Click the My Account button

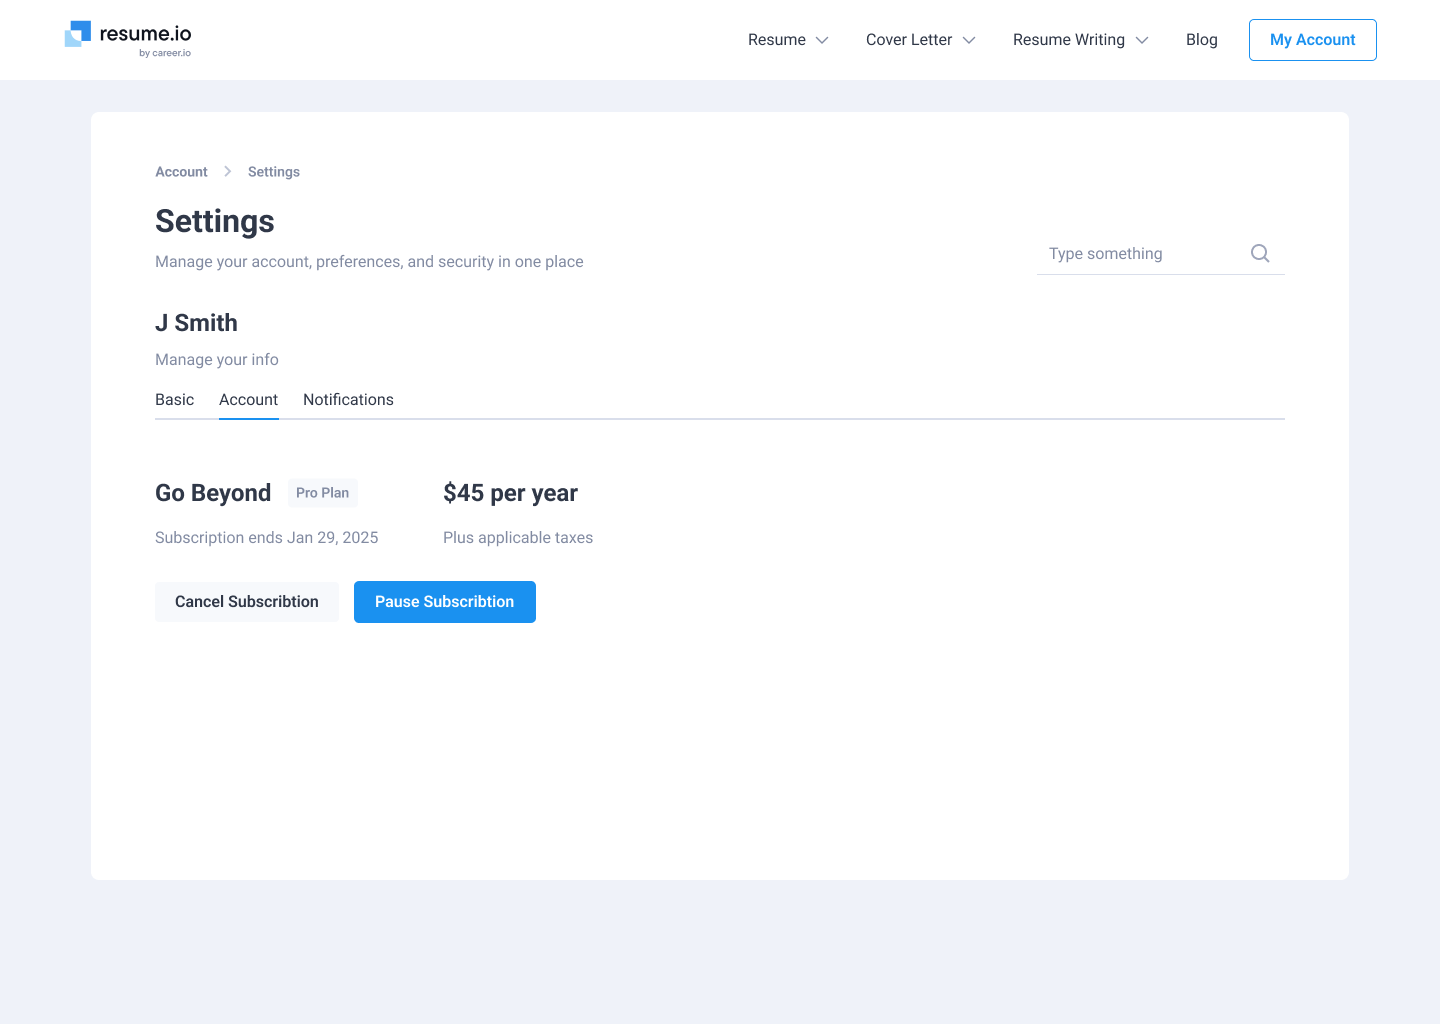coord(1312,40)
